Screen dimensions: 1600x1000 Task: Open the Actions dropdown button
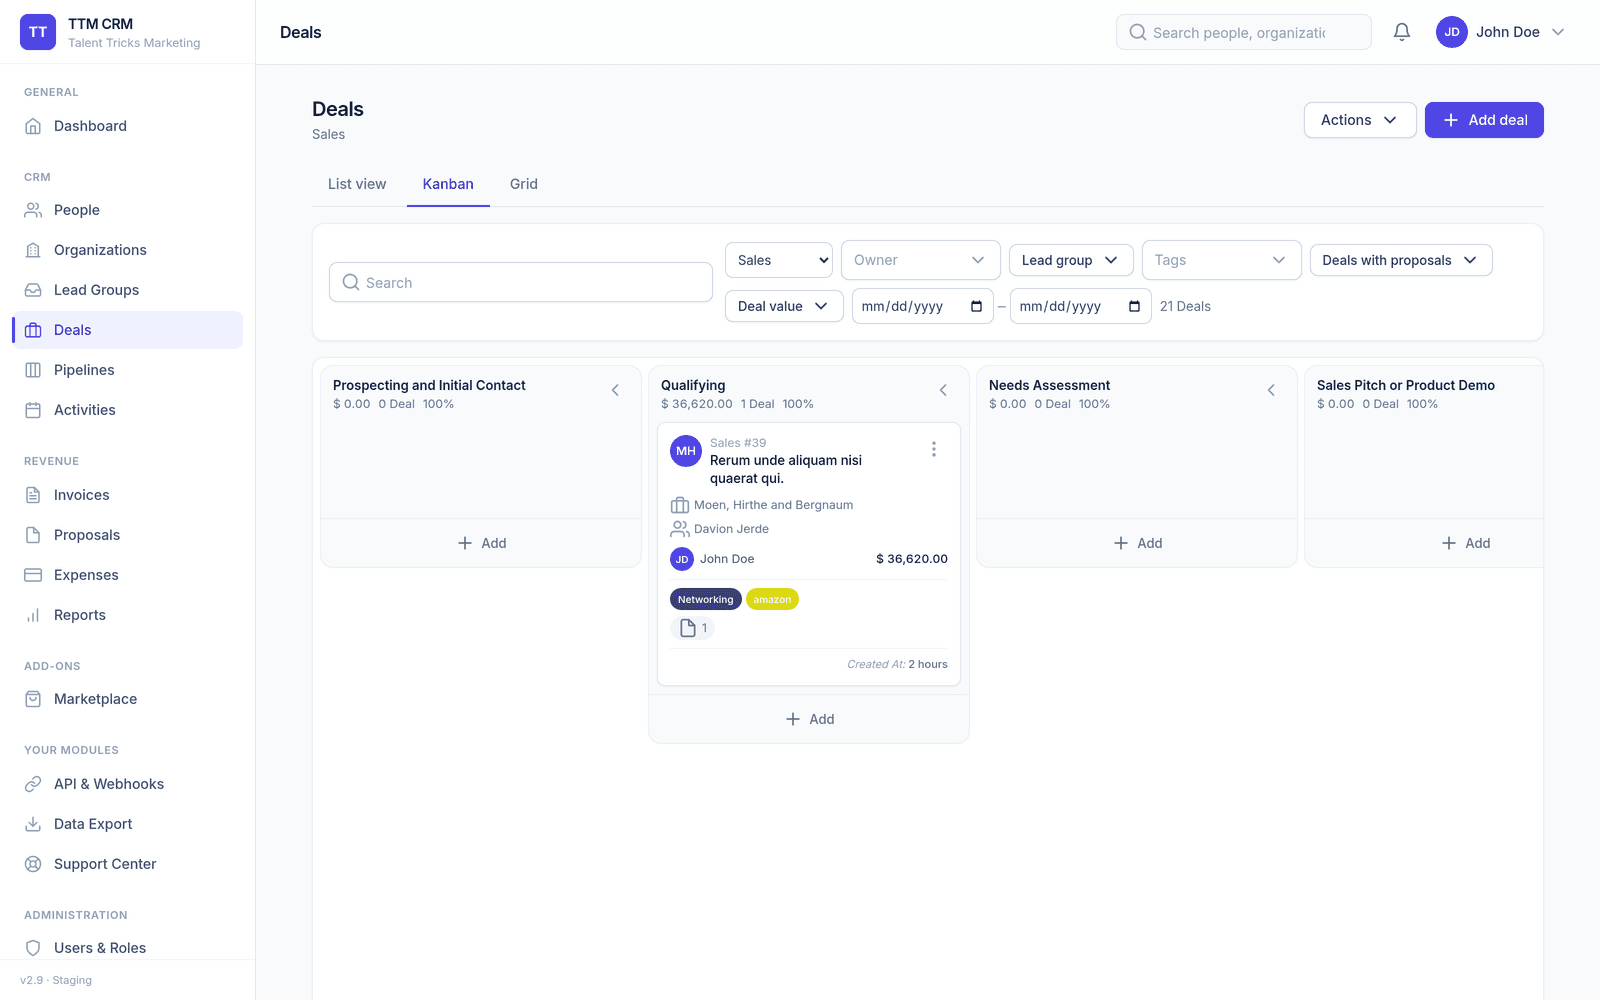tap(1360, 120)
